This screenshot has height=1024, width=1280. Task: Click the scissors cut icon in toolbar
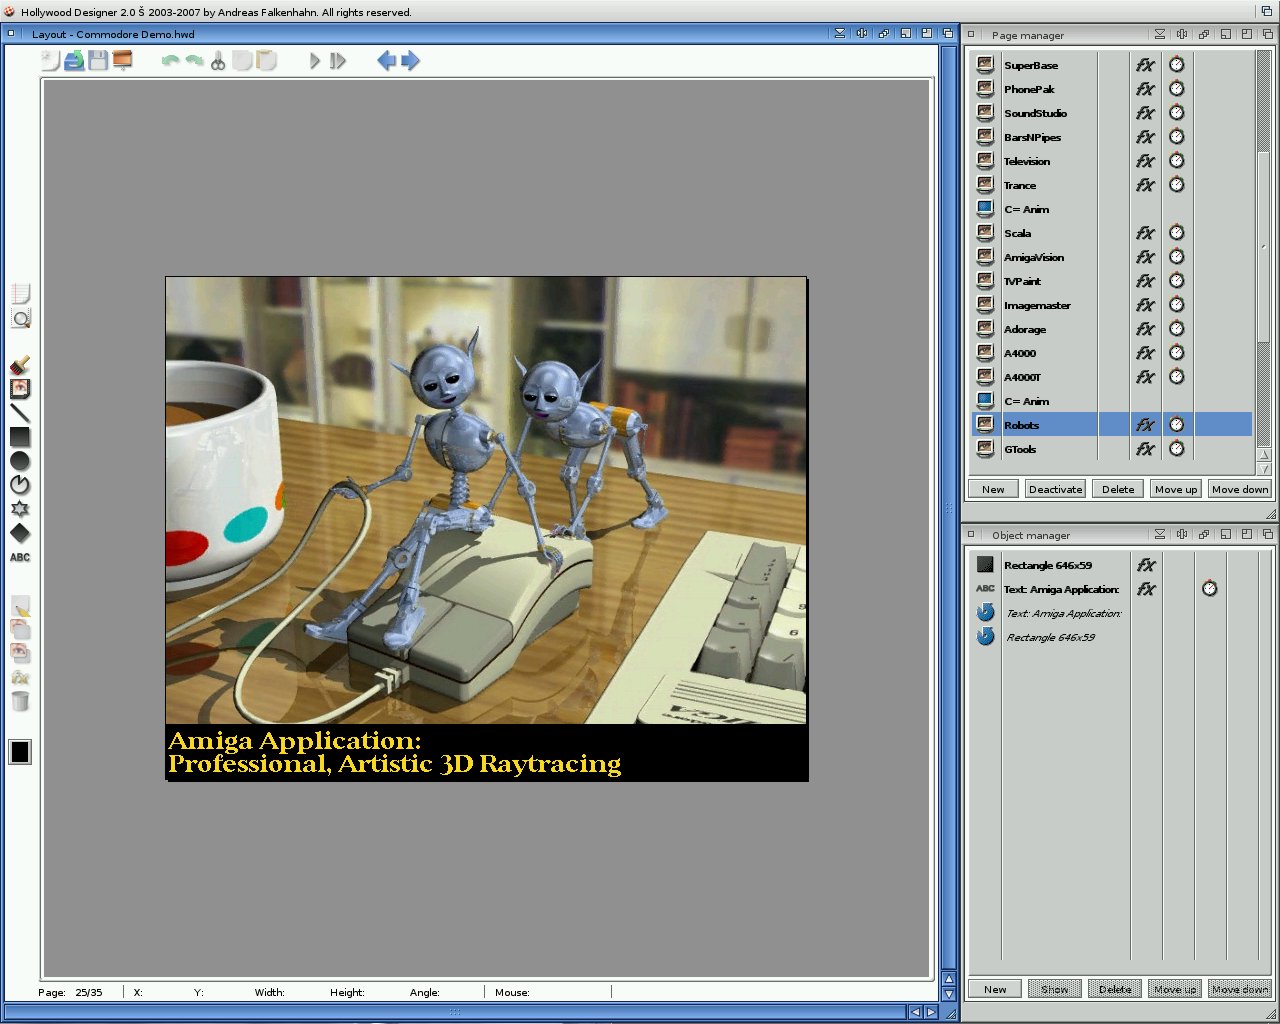coord(218,61)
